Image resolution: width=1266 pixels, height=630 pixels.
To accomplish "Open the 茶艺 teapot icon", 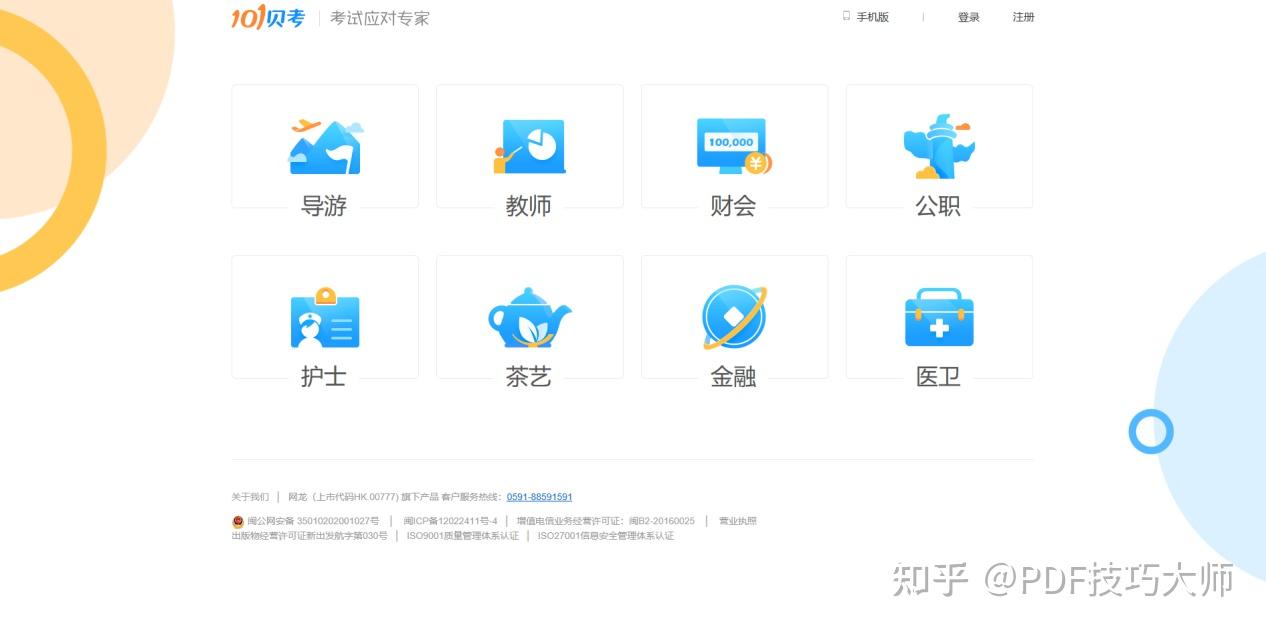I will point(530,318).
